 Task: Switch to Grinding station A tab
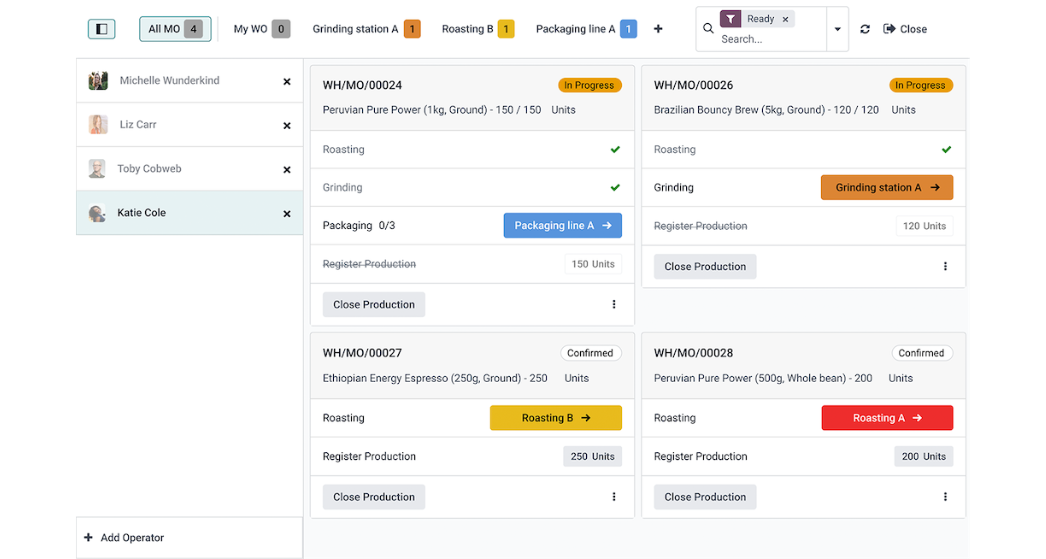(366, 29)
